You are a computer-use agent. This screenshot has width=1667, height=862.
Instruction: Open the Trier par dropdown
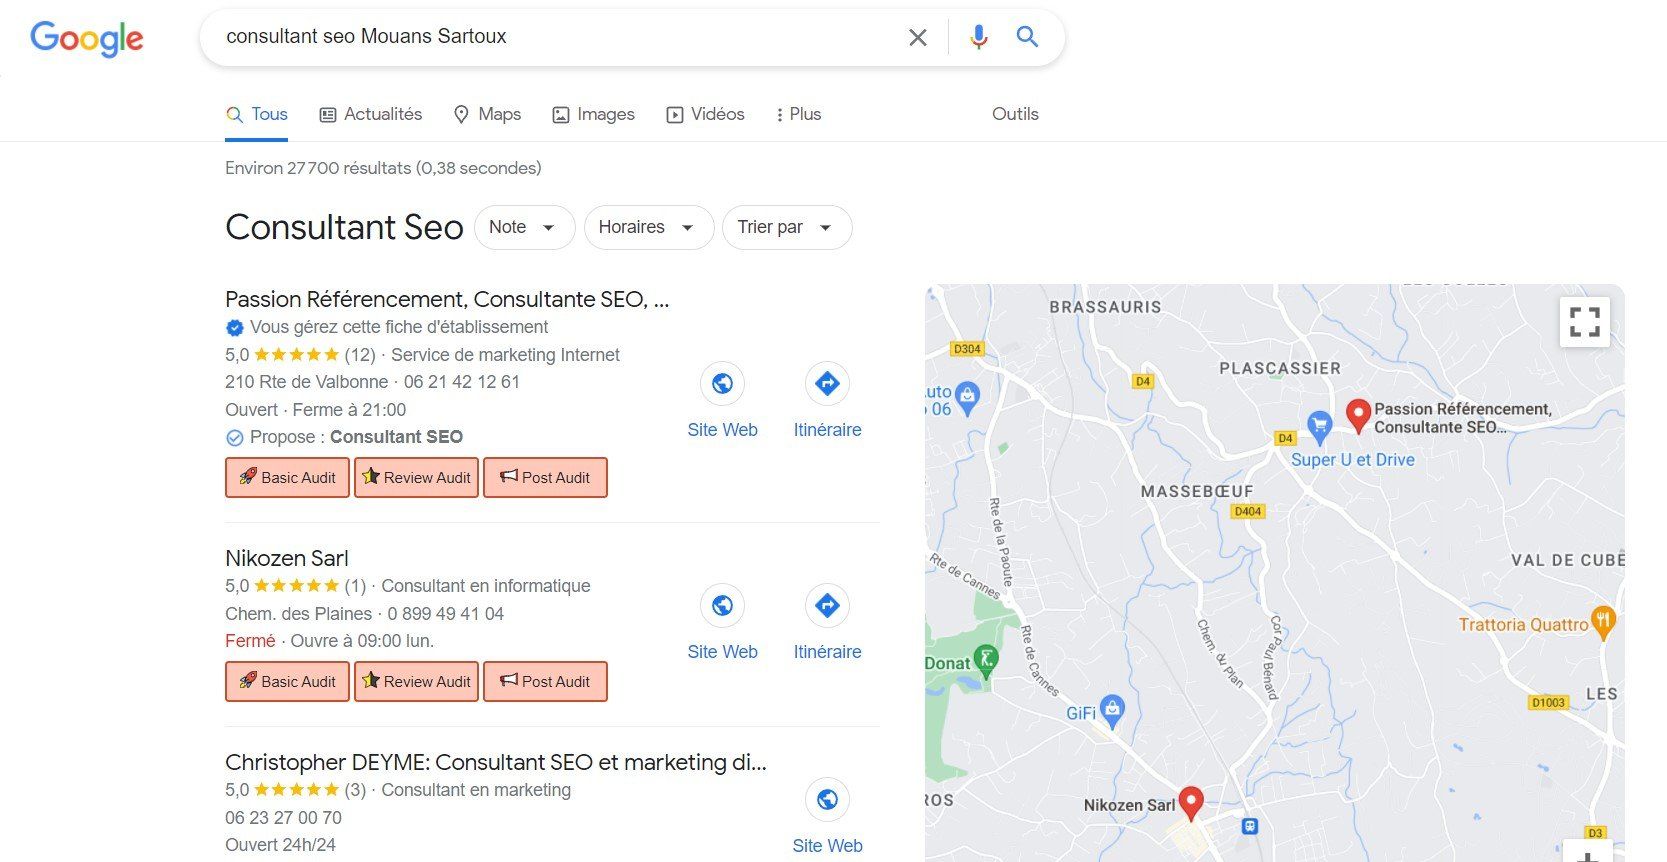[x=786, y=227]
